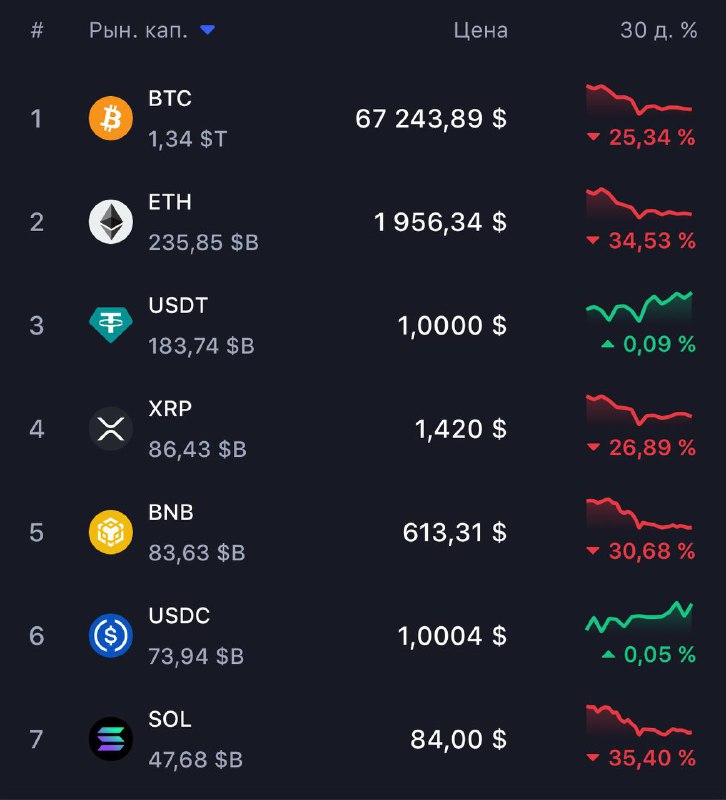
Task: Open the Solana gradient logo icon
Action: (x=111, y=739)
